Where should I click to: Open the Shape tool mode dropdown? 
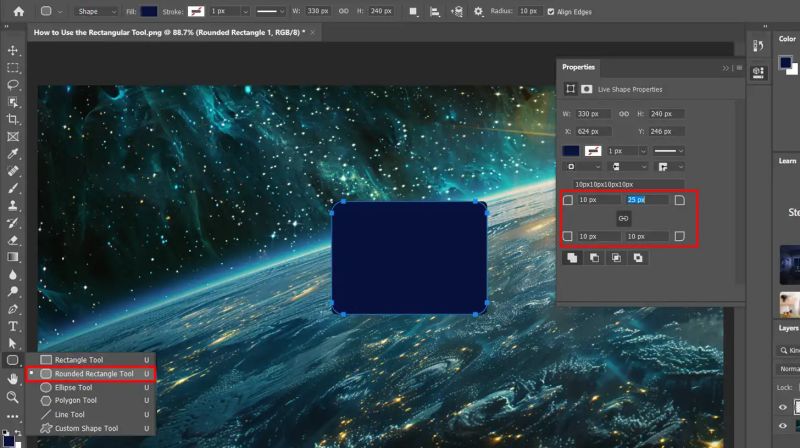click(x=96, y=11)
